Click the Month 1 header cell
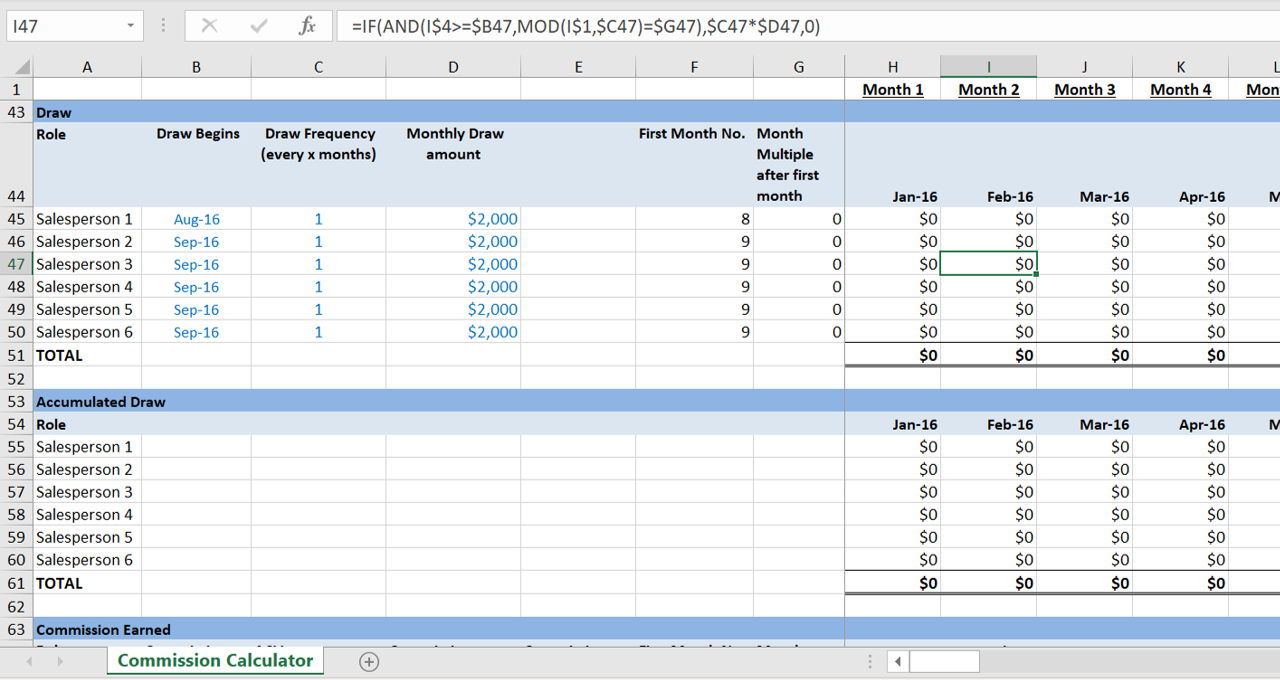Image resolution: width=1280 pixels, height=680 pixels. pyautogui.click(x=892, y=89)
